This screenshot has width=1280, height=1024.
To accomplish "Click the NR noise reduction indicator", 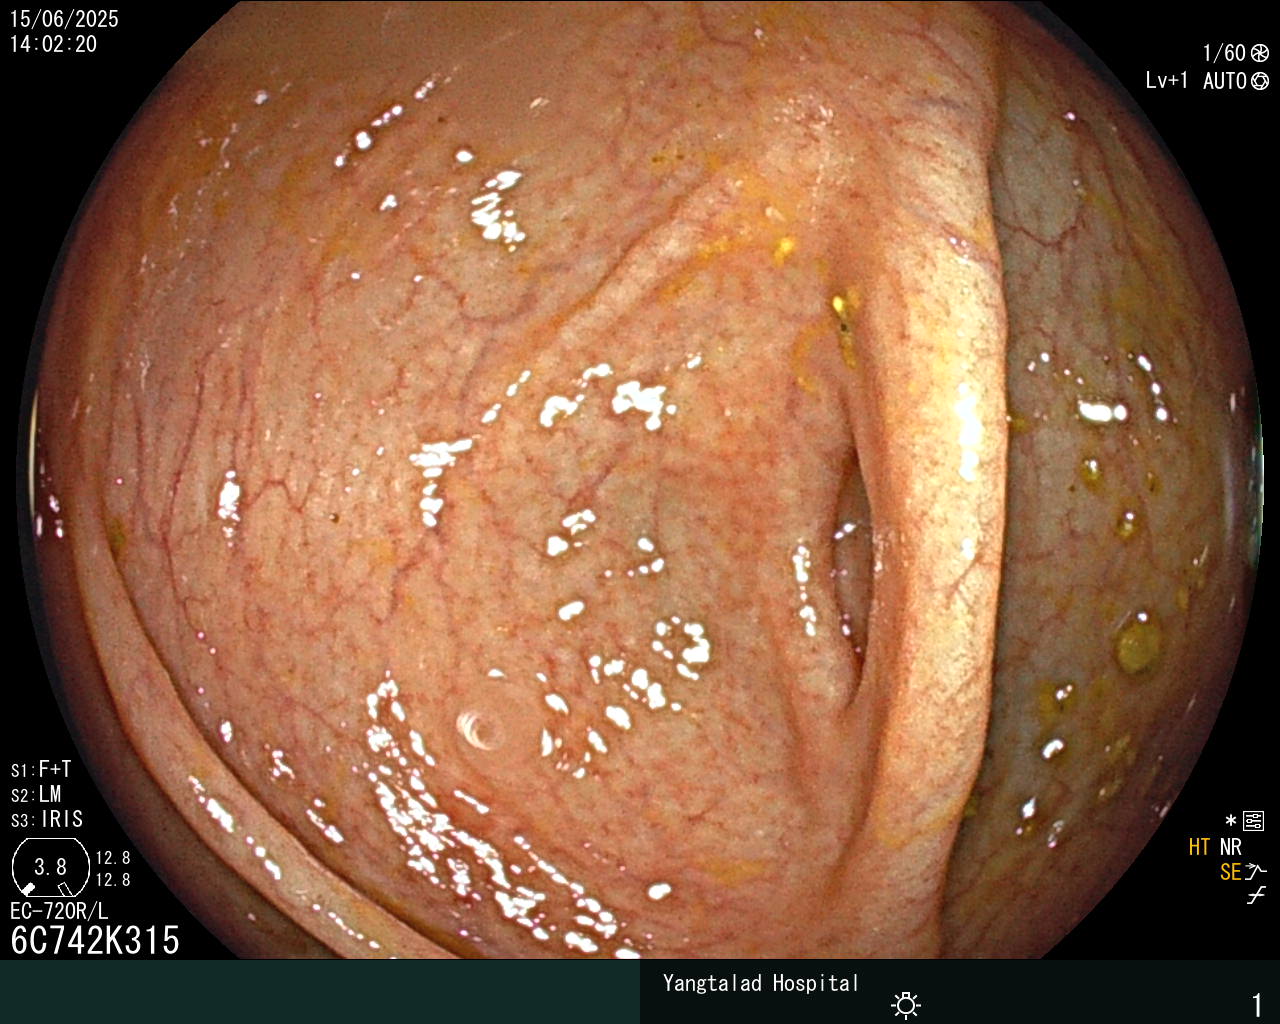I will 1231,847.
